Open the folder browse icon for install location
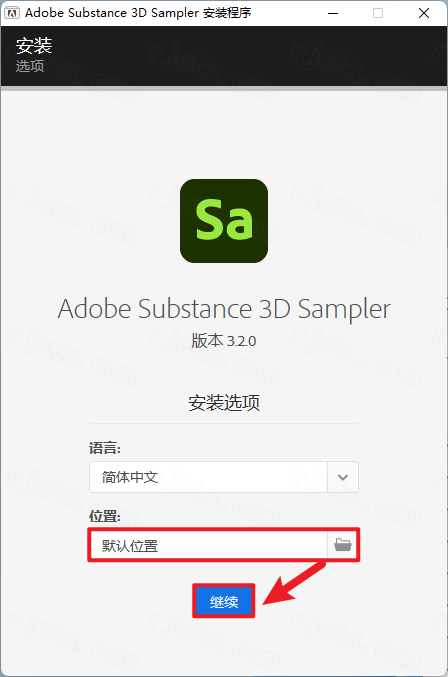448x677 pixels. coord(343,545)
